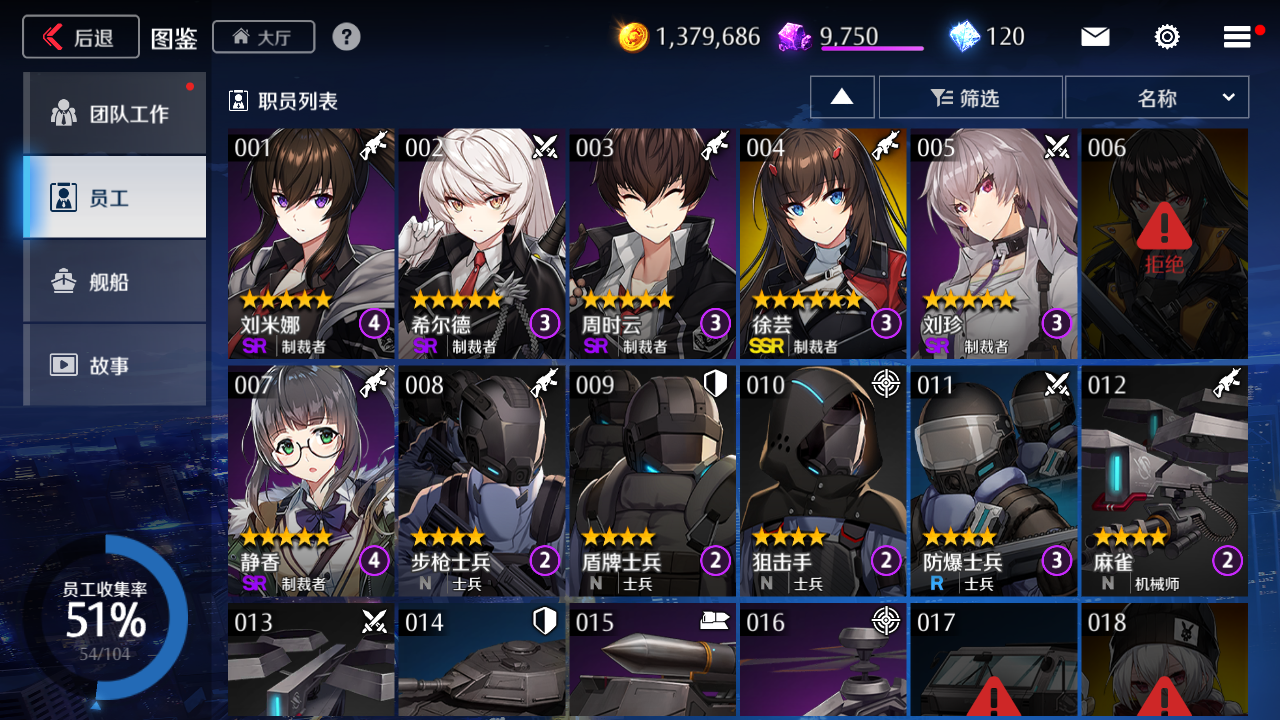Open employee card 徐芸 SSR
Viewport: 1280px width, 720px height.
pos(823,244)
